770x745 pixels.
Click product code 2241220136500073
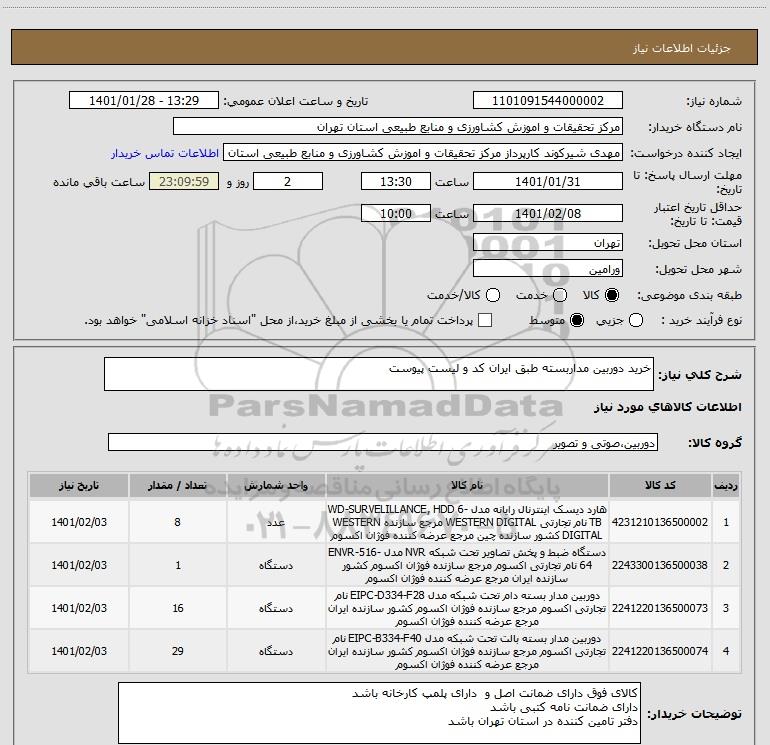tap(660, 608)
